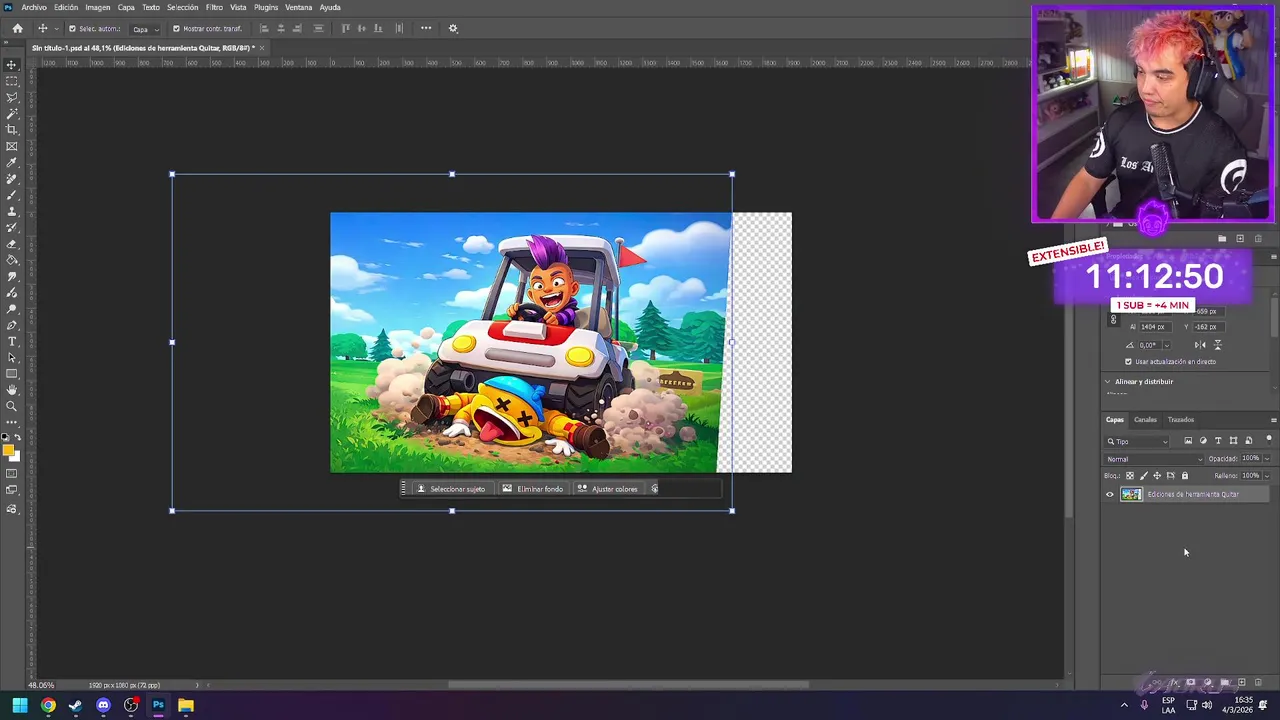Image resolution: width=1280 pixels, height=720 pixels.
Task: Select the Magic Wand tool
Action: click(12, 114)
